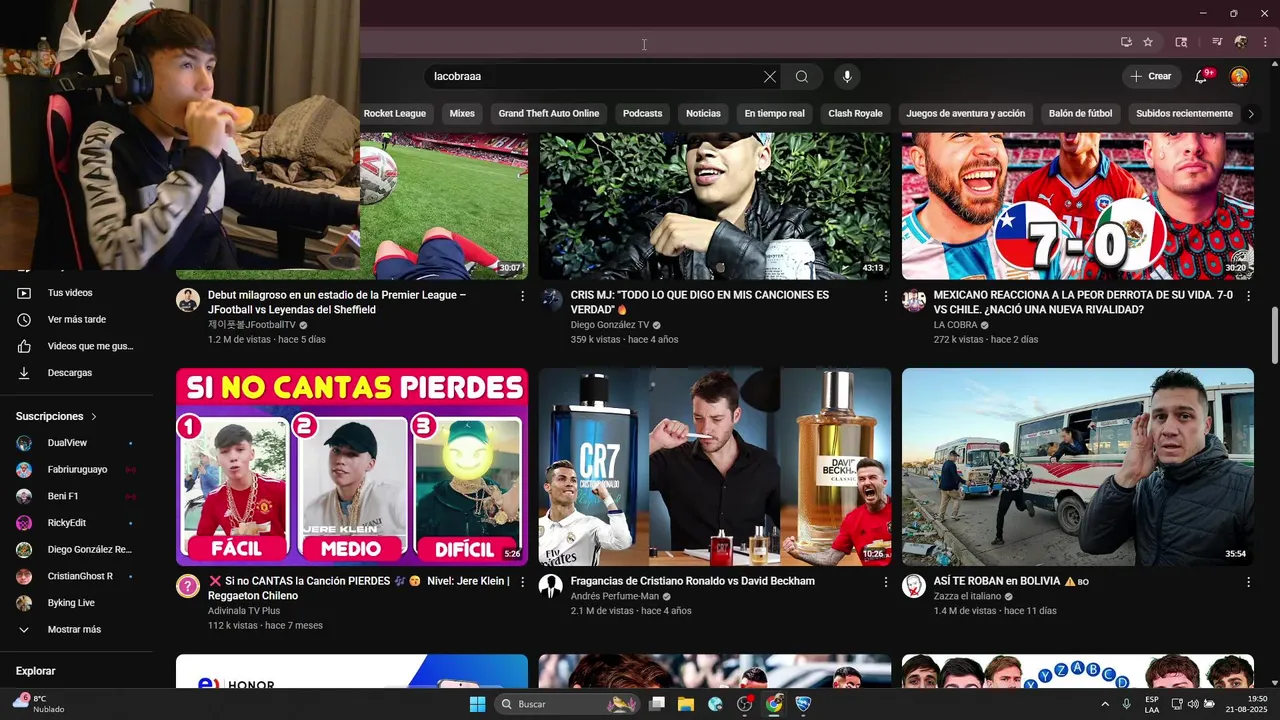Open options for CRIS MJ video

885,296
